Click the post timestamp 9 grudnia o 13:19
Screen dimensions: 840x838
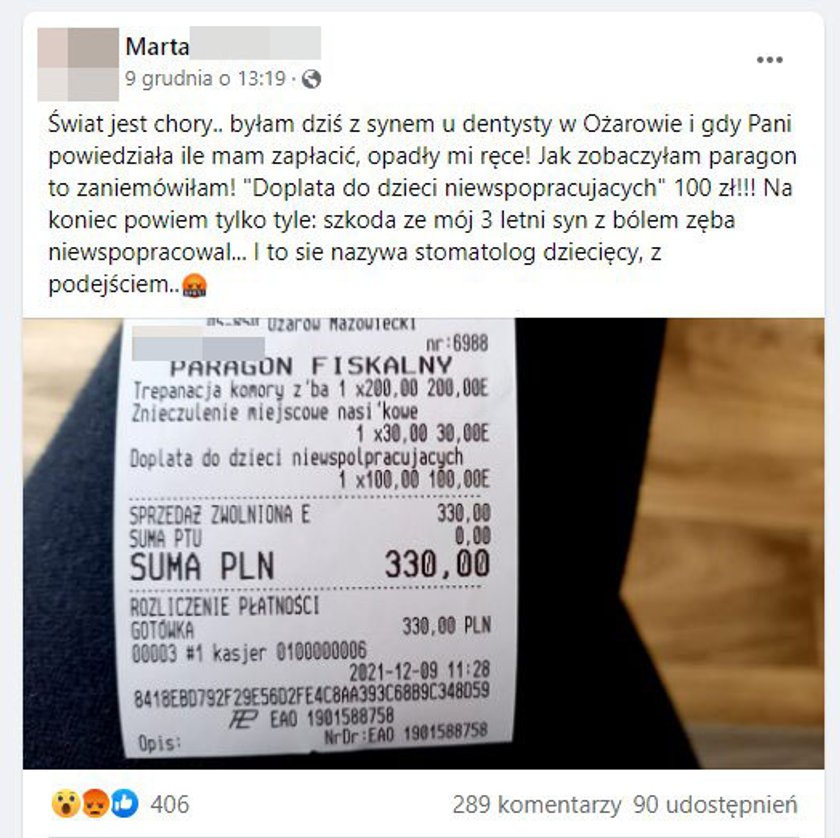205,79
